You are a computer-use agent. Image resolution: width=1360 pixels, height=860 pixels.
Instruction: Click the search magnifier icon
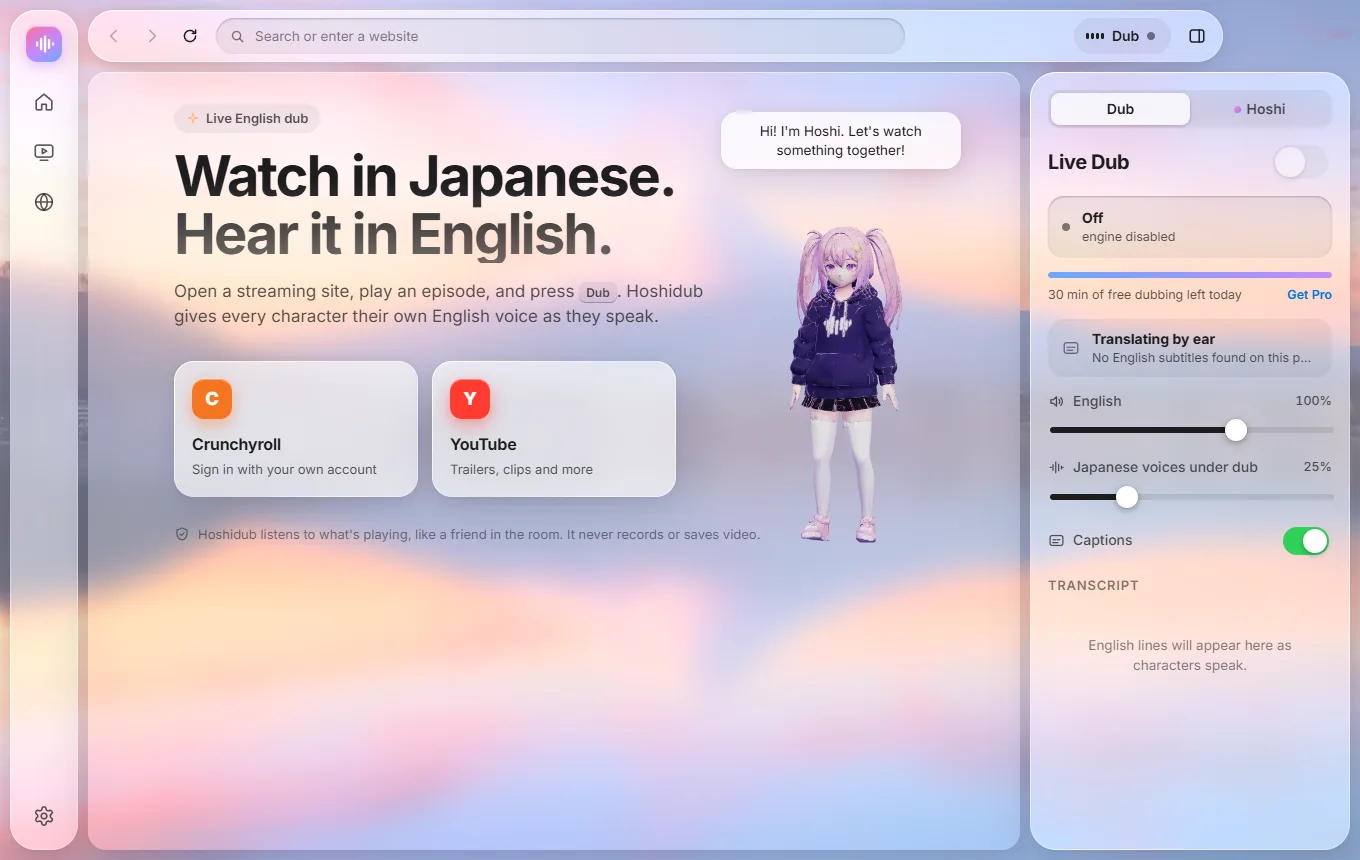click(238, 36)
